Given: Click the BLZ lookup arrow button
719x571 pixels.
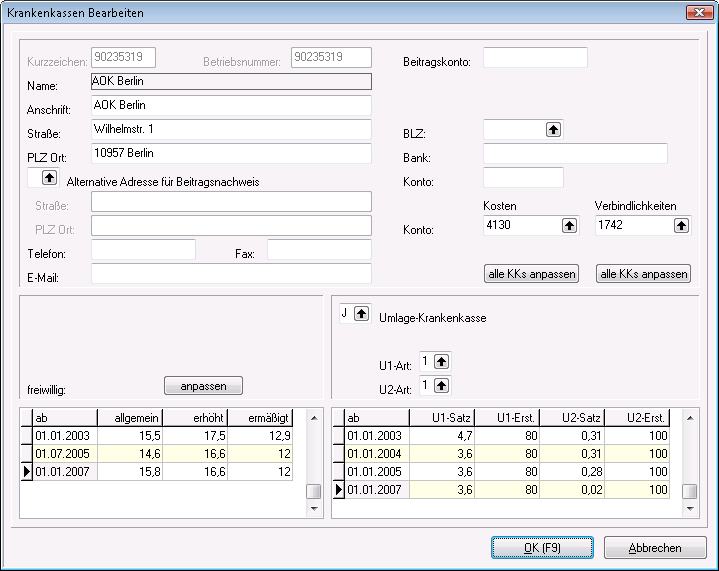Looking at the screenshot, I should pos(553,129).
